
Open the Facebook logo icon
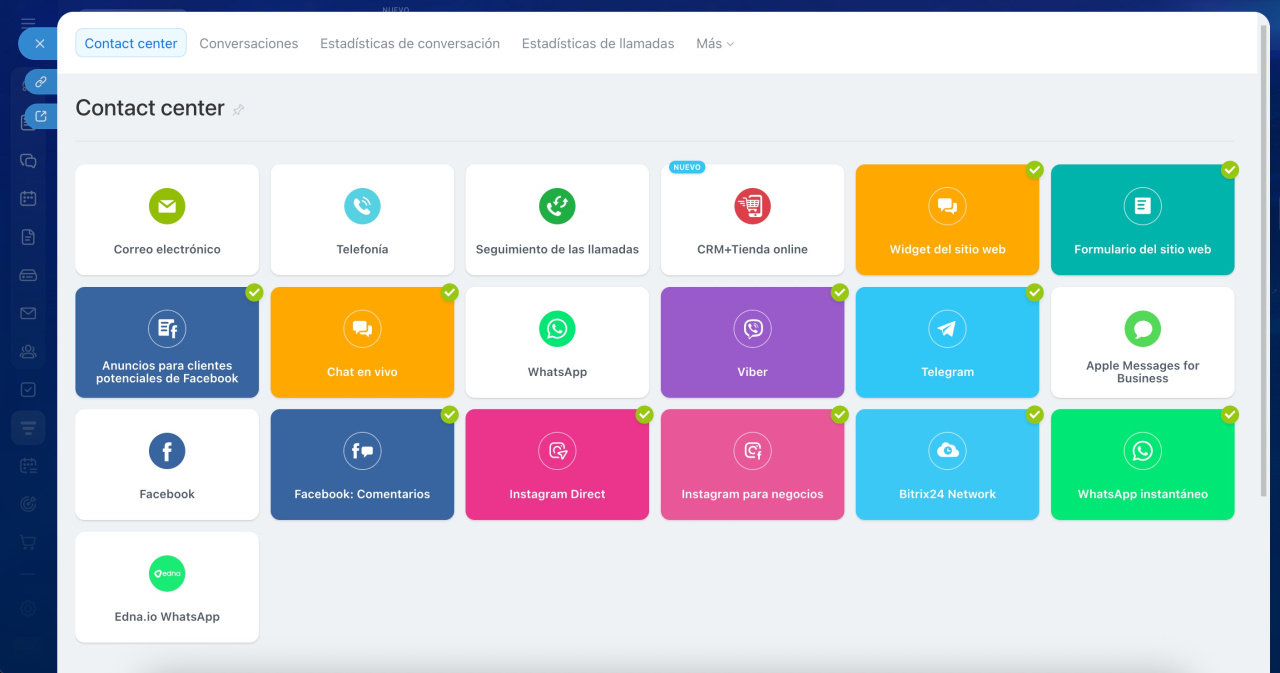click(x=167, y=451)
